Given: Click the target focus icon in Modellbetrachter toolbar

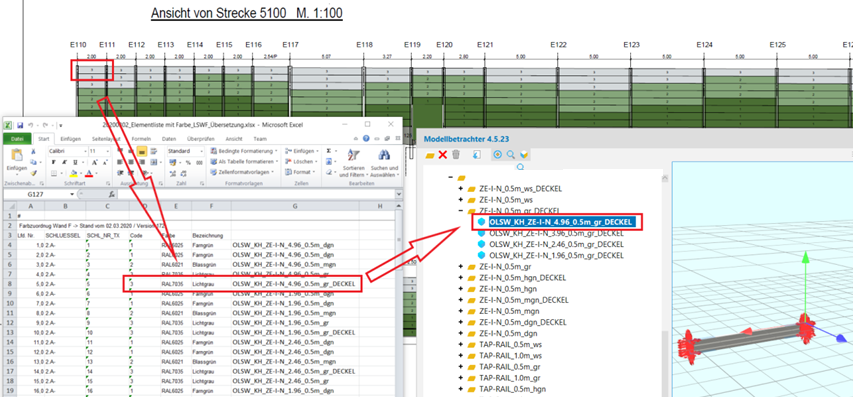Looking at the screenshot, I should click(498, 155).
